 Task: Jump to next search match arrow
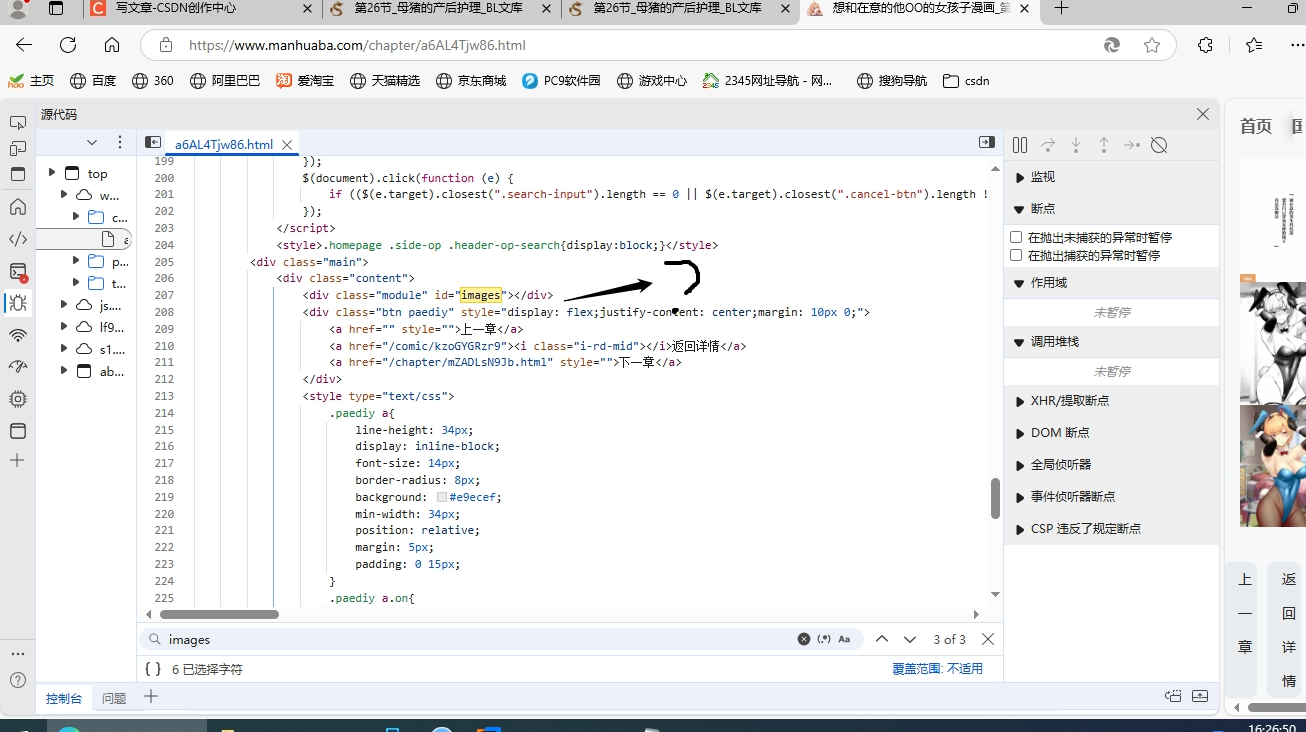910,639
